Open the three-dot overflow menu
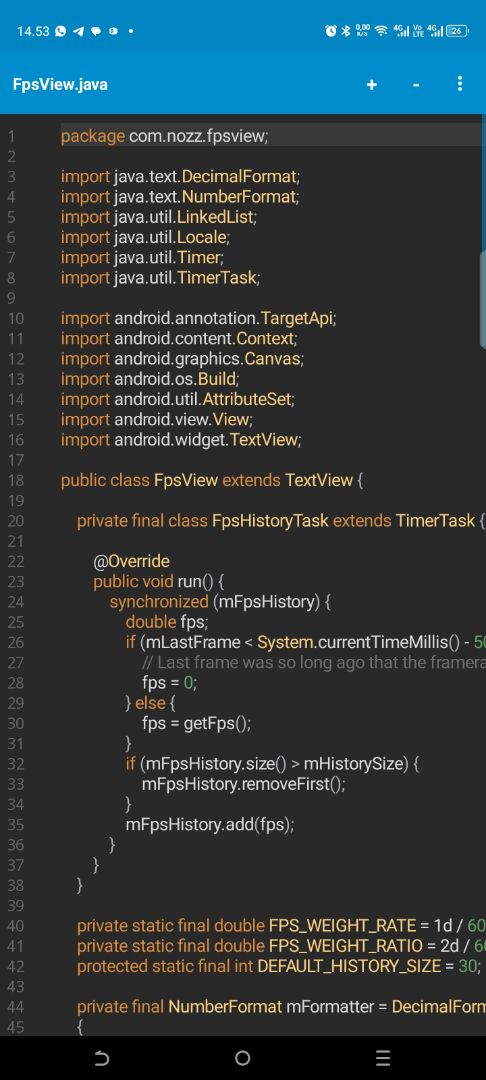The height and width of the screenshot is (1080, 486). [460, 84]
